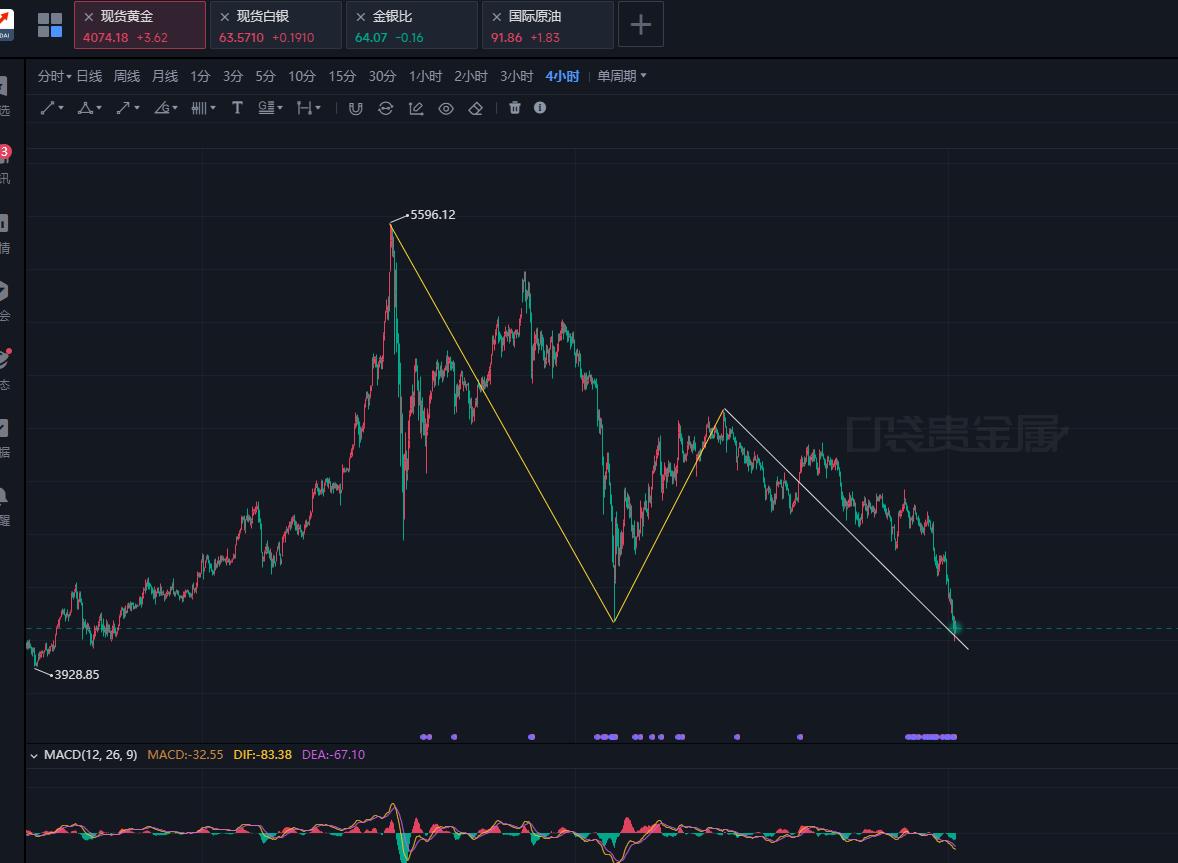Click the green current-price dot on chart
The height and width of the screenshot is (863, 1178).
tap(956, 627)
